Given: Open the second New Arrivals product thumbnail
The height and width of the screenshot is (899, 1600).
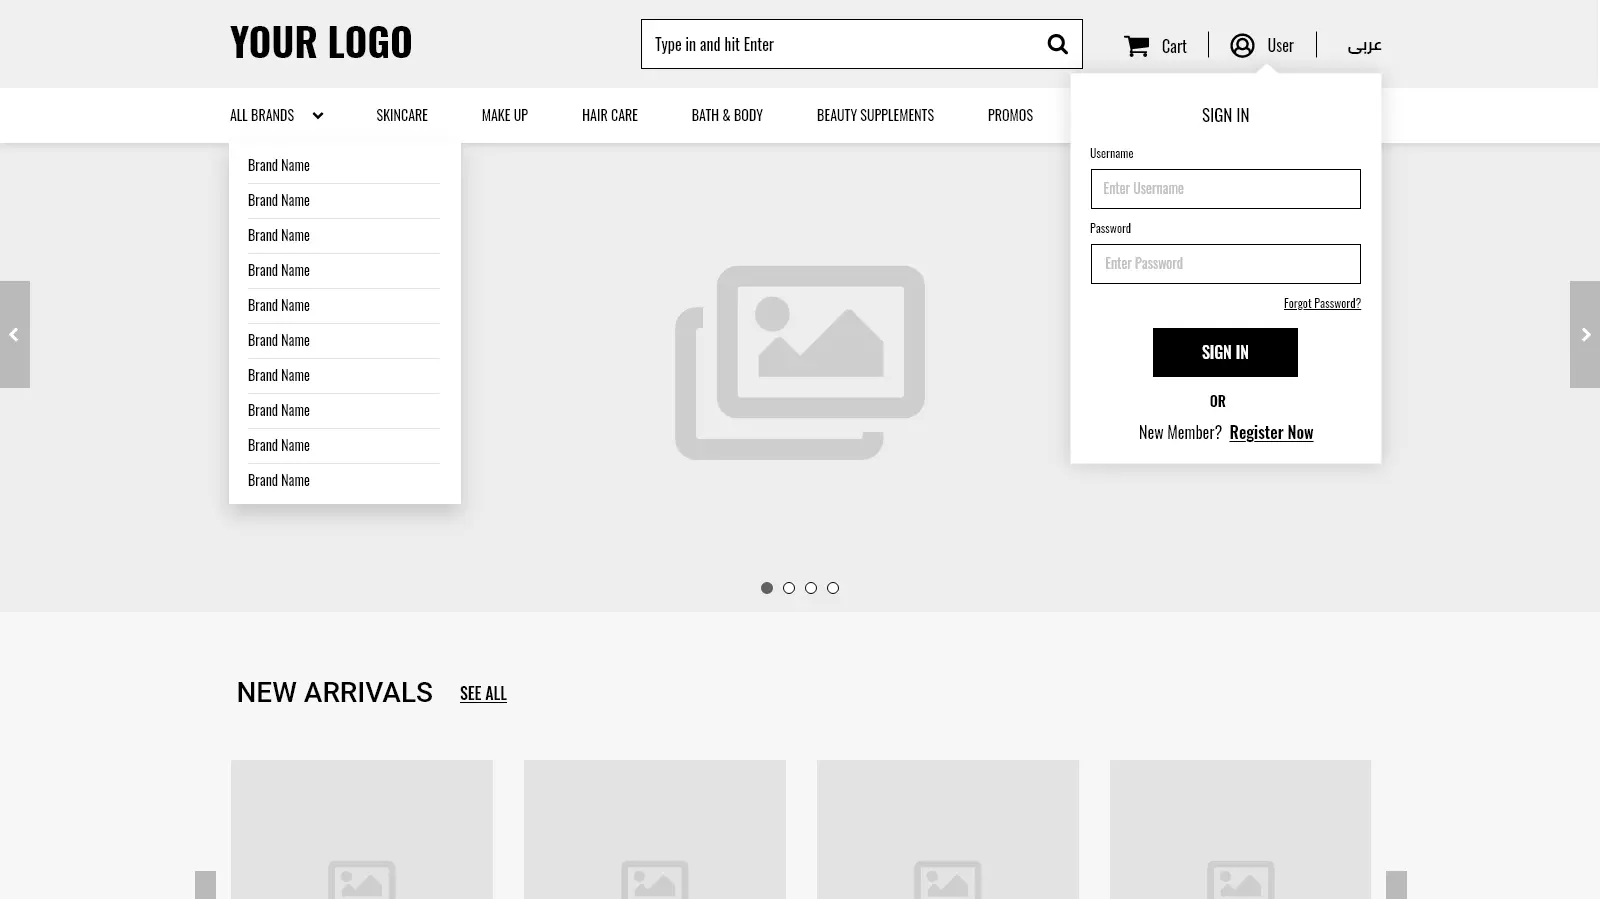Looking at the screenshot, I should tap(655, 829).
